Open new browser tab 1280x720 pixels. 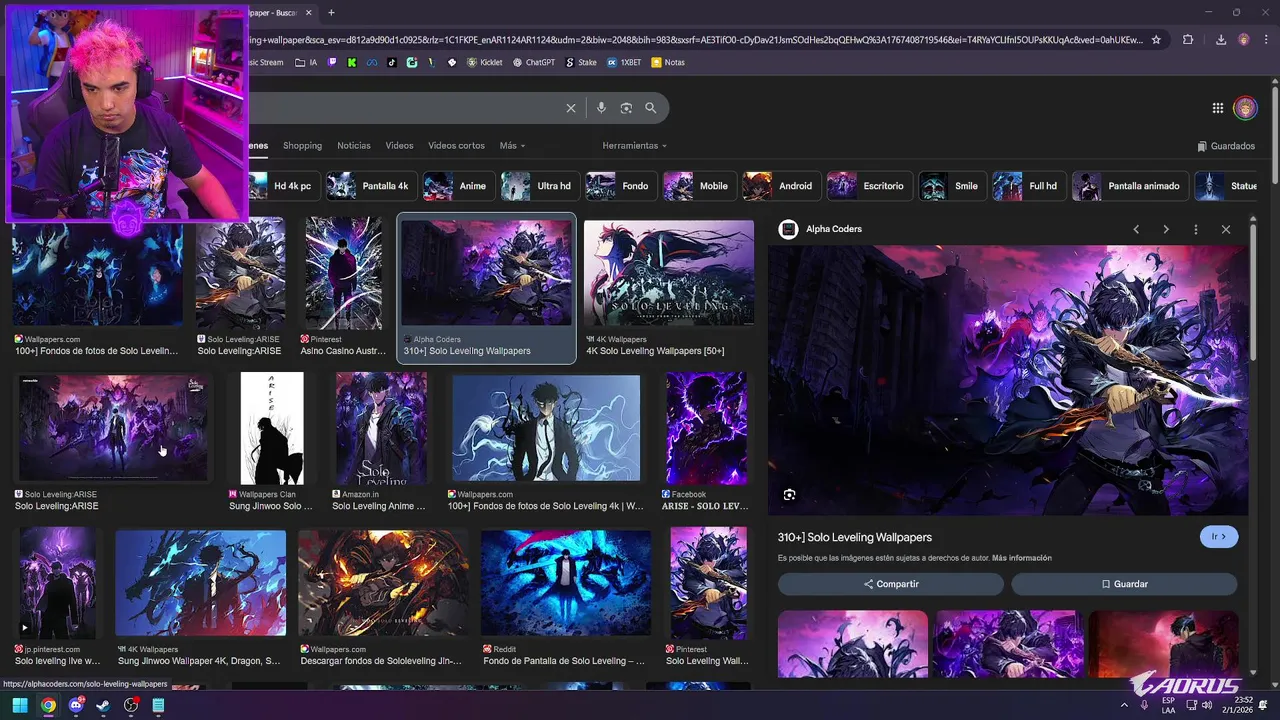[x=331, y=13]
